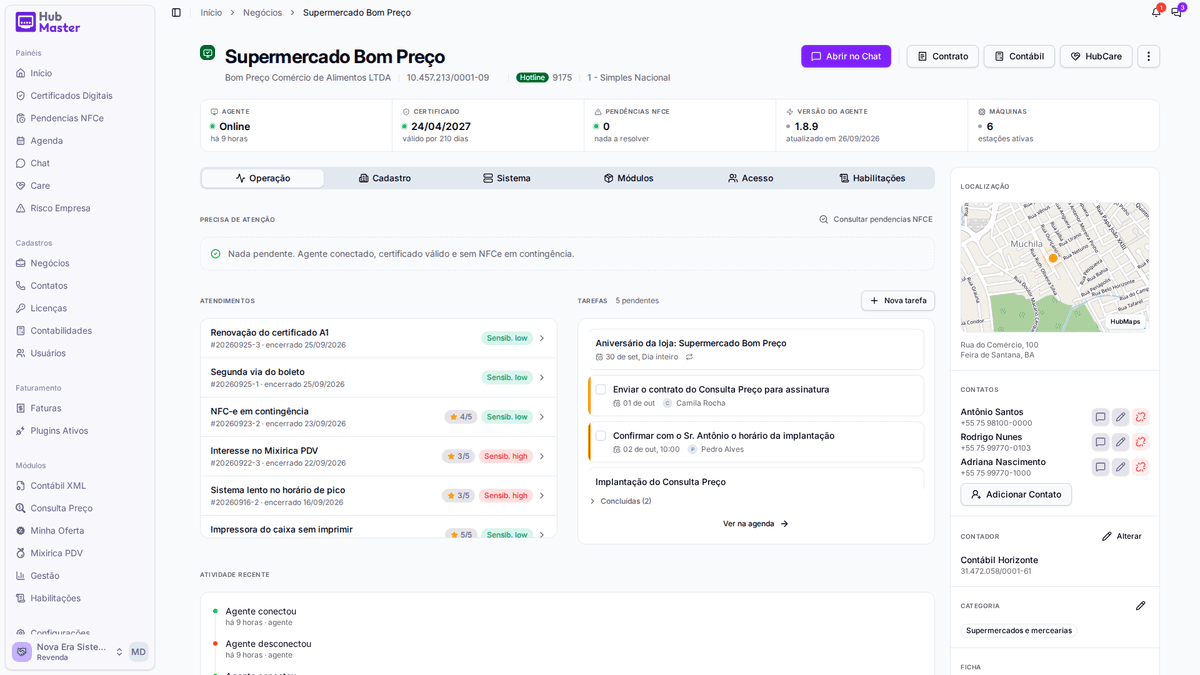Open Agenda from the sidebar

pyautogui.click(x=82, y=141)
